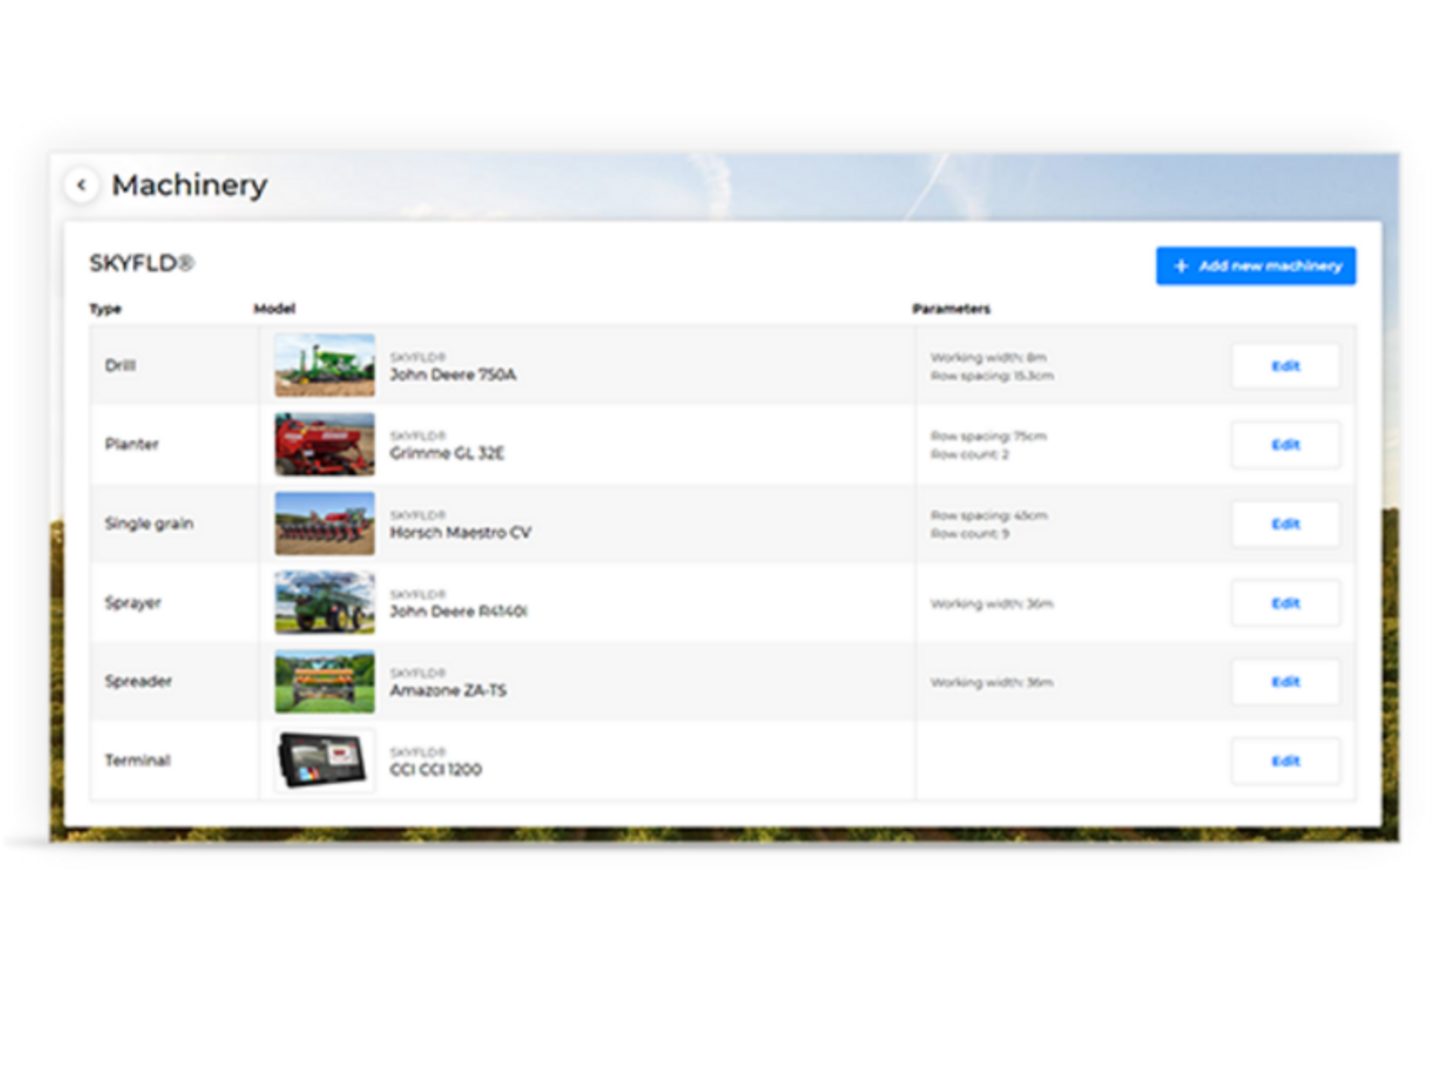The image size is (1440, 1082).
Task: Edit the Horsch Maestro CV entry
Action: coord(1285,524)
